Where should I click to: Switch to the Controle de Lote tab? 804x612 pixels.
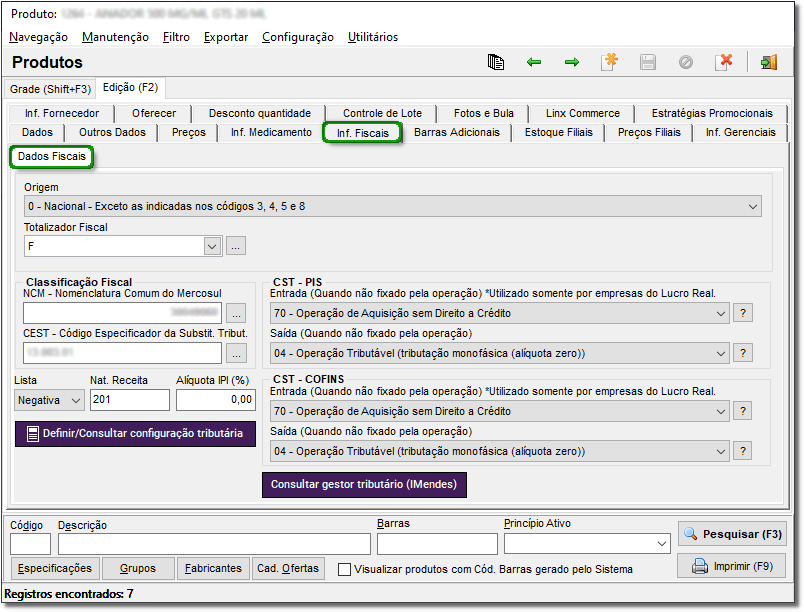click(x=382, y=113)
